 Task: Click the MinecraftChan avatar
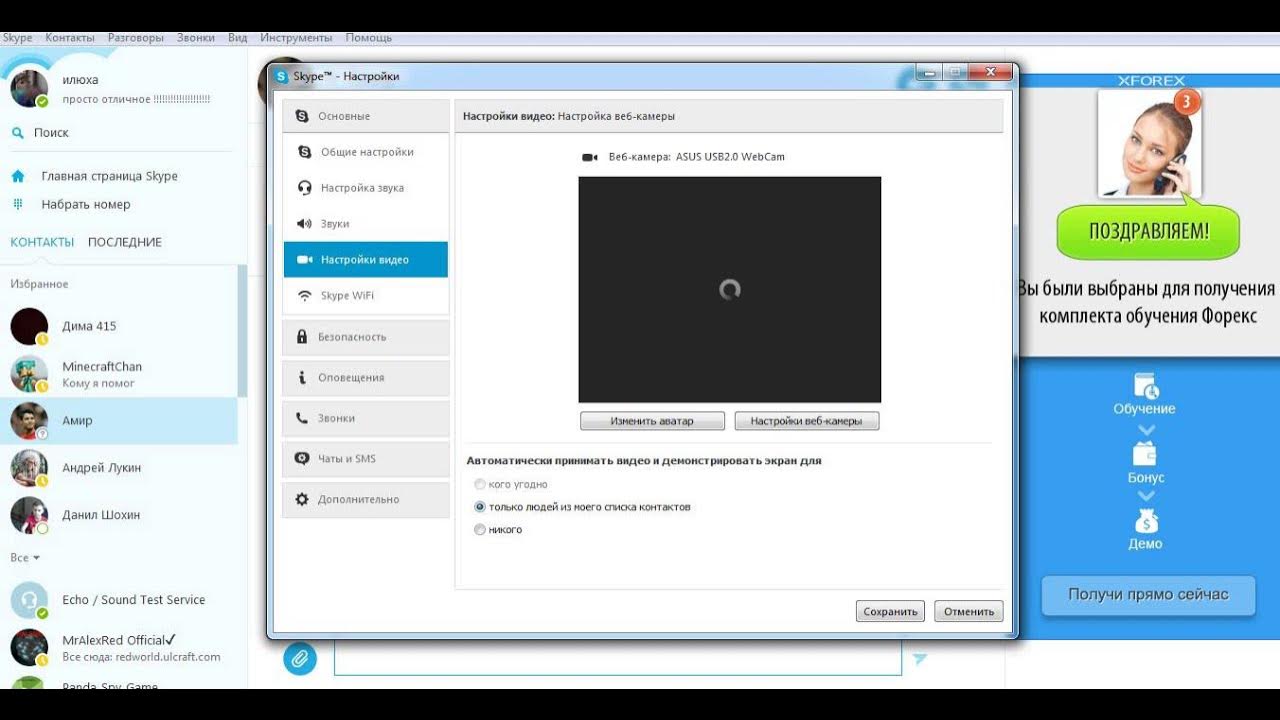[29, 374]
